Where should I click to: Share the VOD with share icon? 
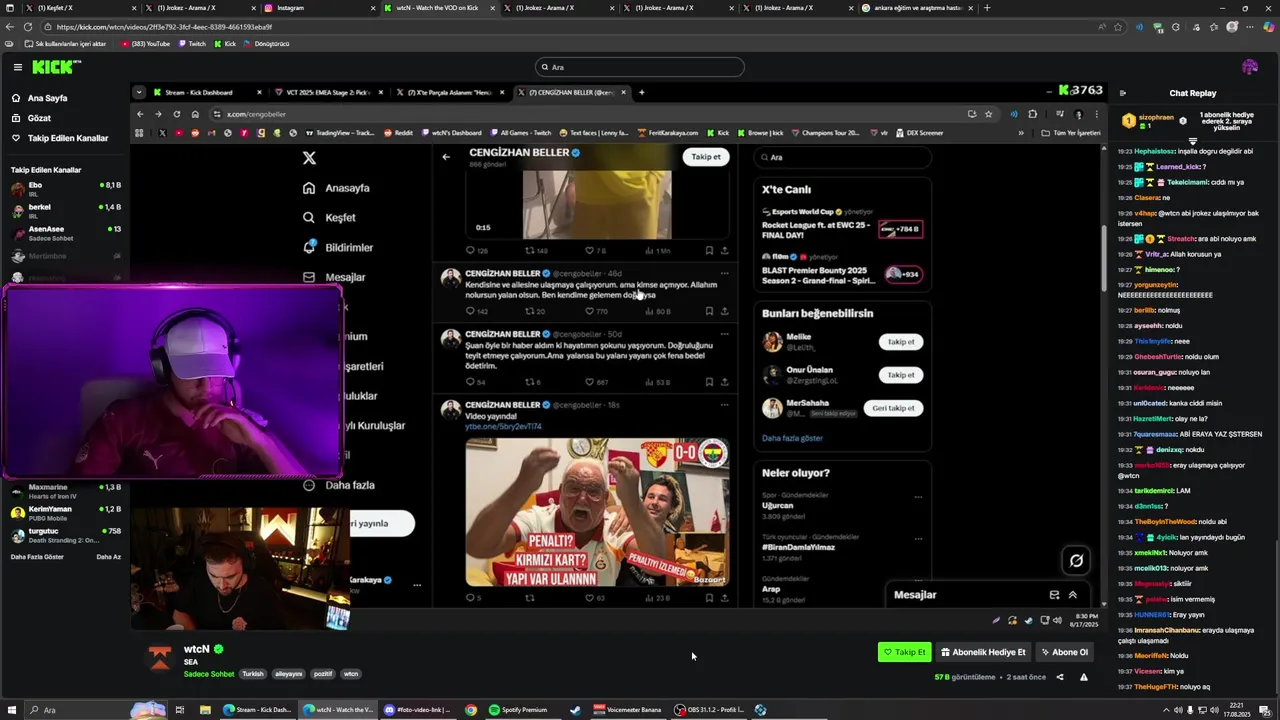[1060, 677]
